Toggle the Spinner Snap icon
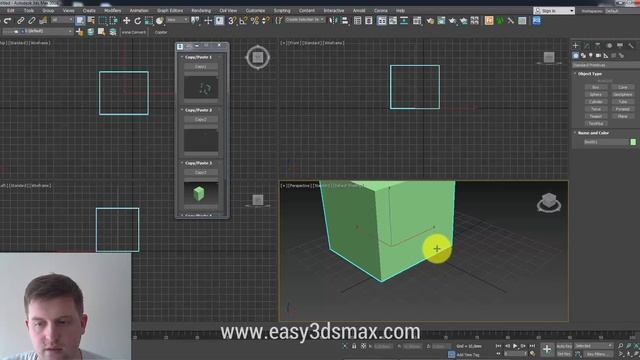This screenshot has height=360, width=640. 266,20
